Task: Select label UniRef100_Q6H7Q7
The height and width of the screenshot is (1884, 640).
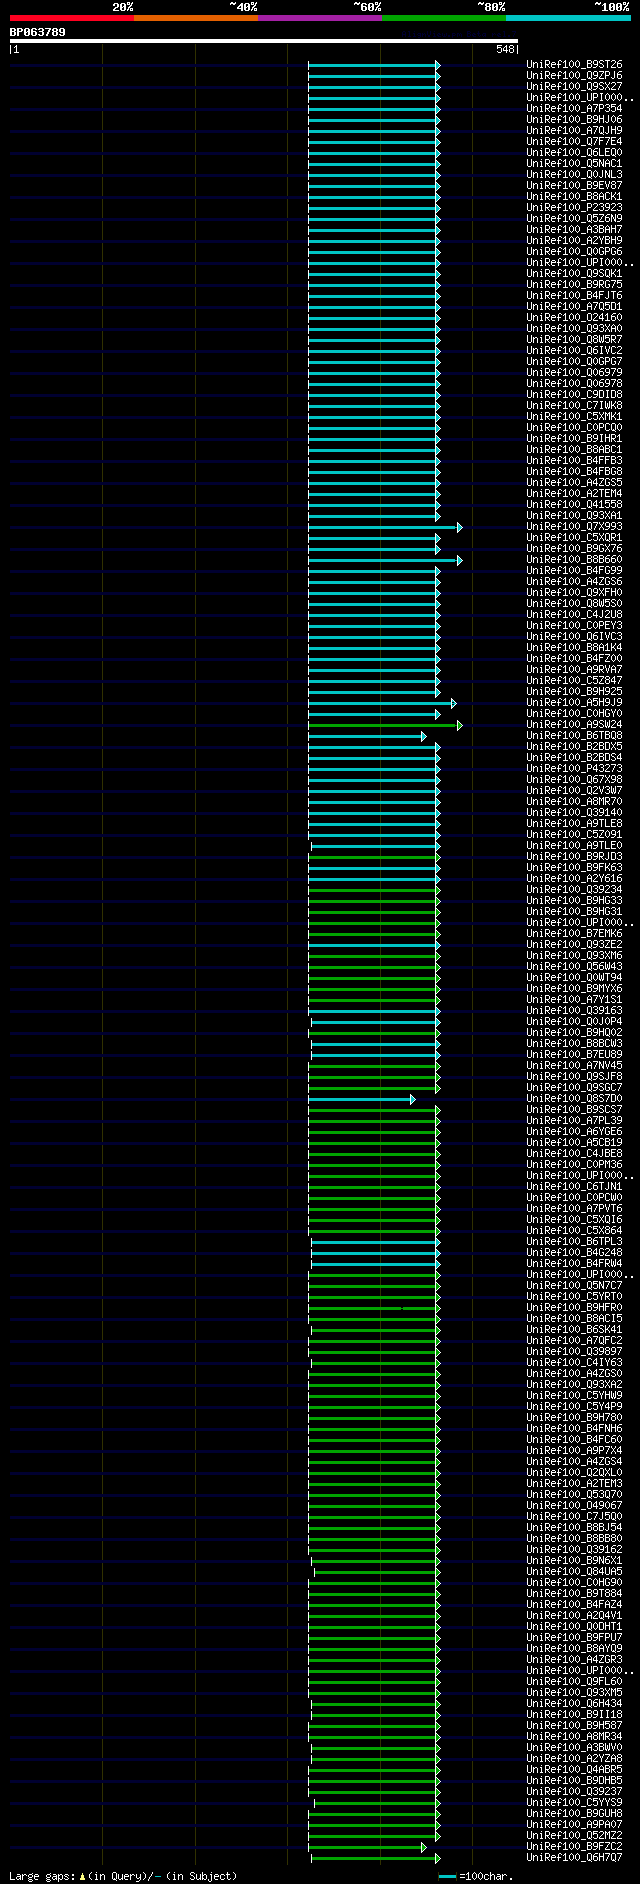Action: click(x=574, y=1858)
